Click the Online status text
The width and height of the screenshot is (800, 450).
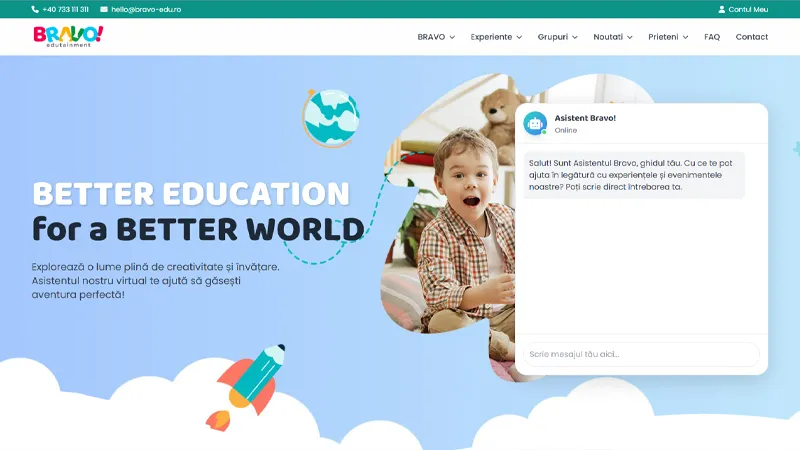(566, 130)
